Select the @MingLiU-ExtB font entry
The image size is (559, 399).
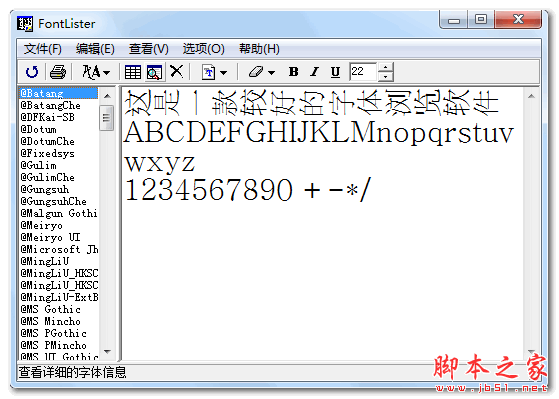point(58,297)
